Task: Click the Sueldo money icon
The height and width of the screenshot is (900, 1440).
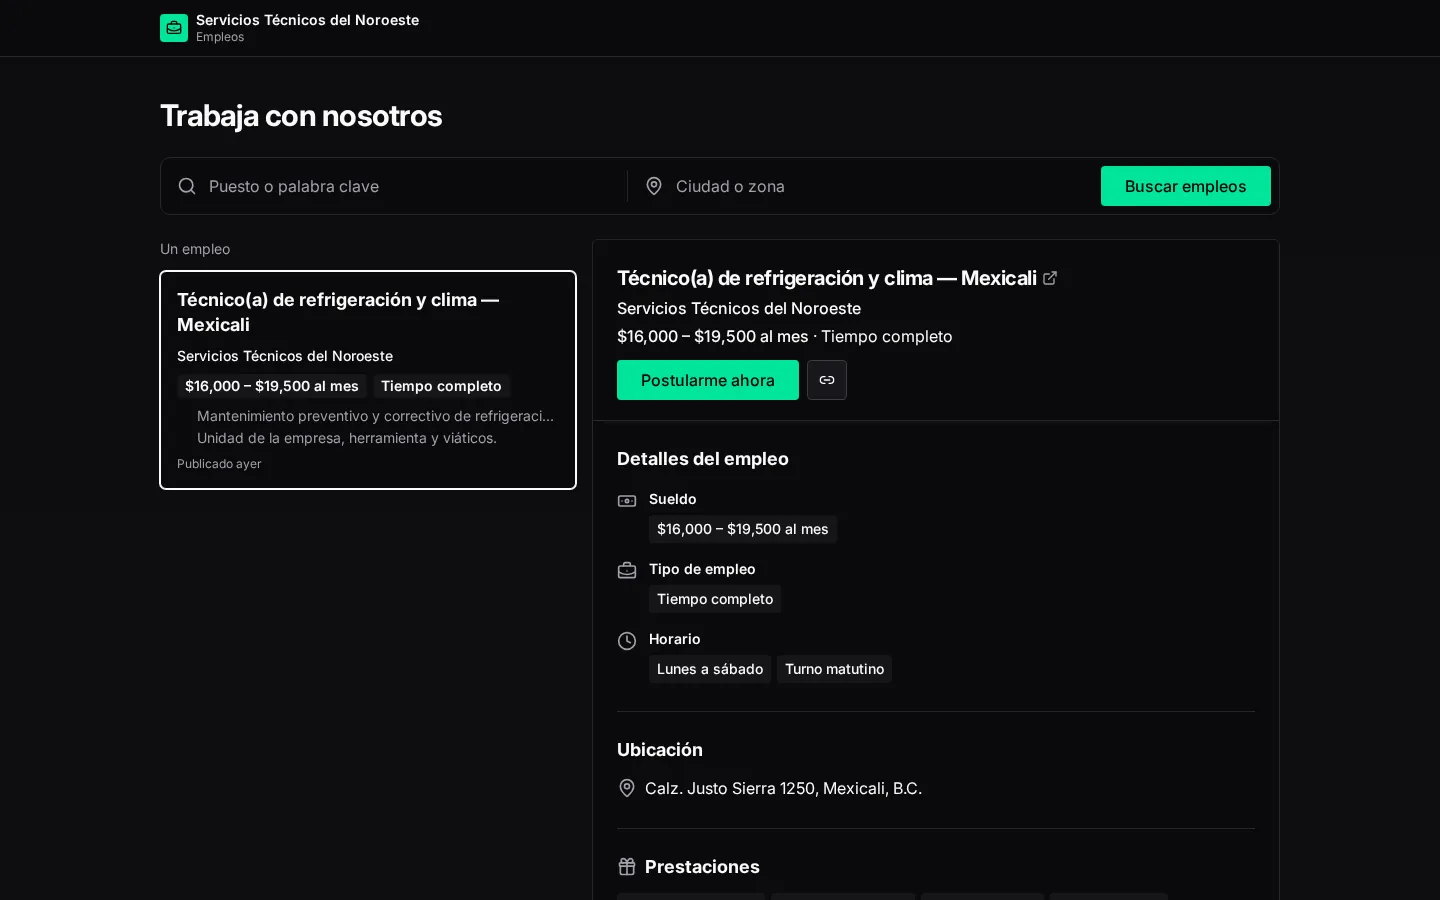Action: click(x=627, y=500)
